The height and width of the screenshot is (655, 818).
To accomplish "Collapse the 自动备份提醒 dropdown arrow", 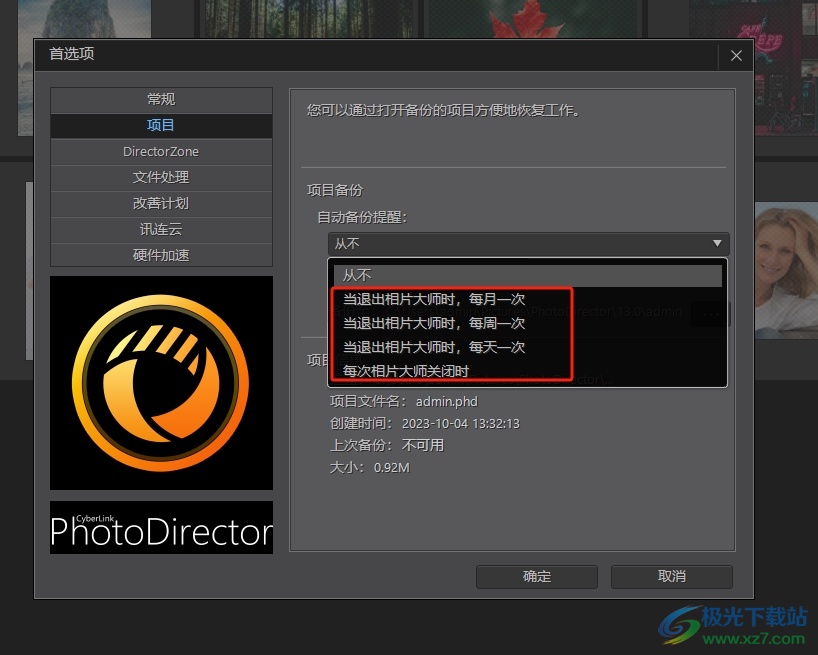I will [717, 244].
